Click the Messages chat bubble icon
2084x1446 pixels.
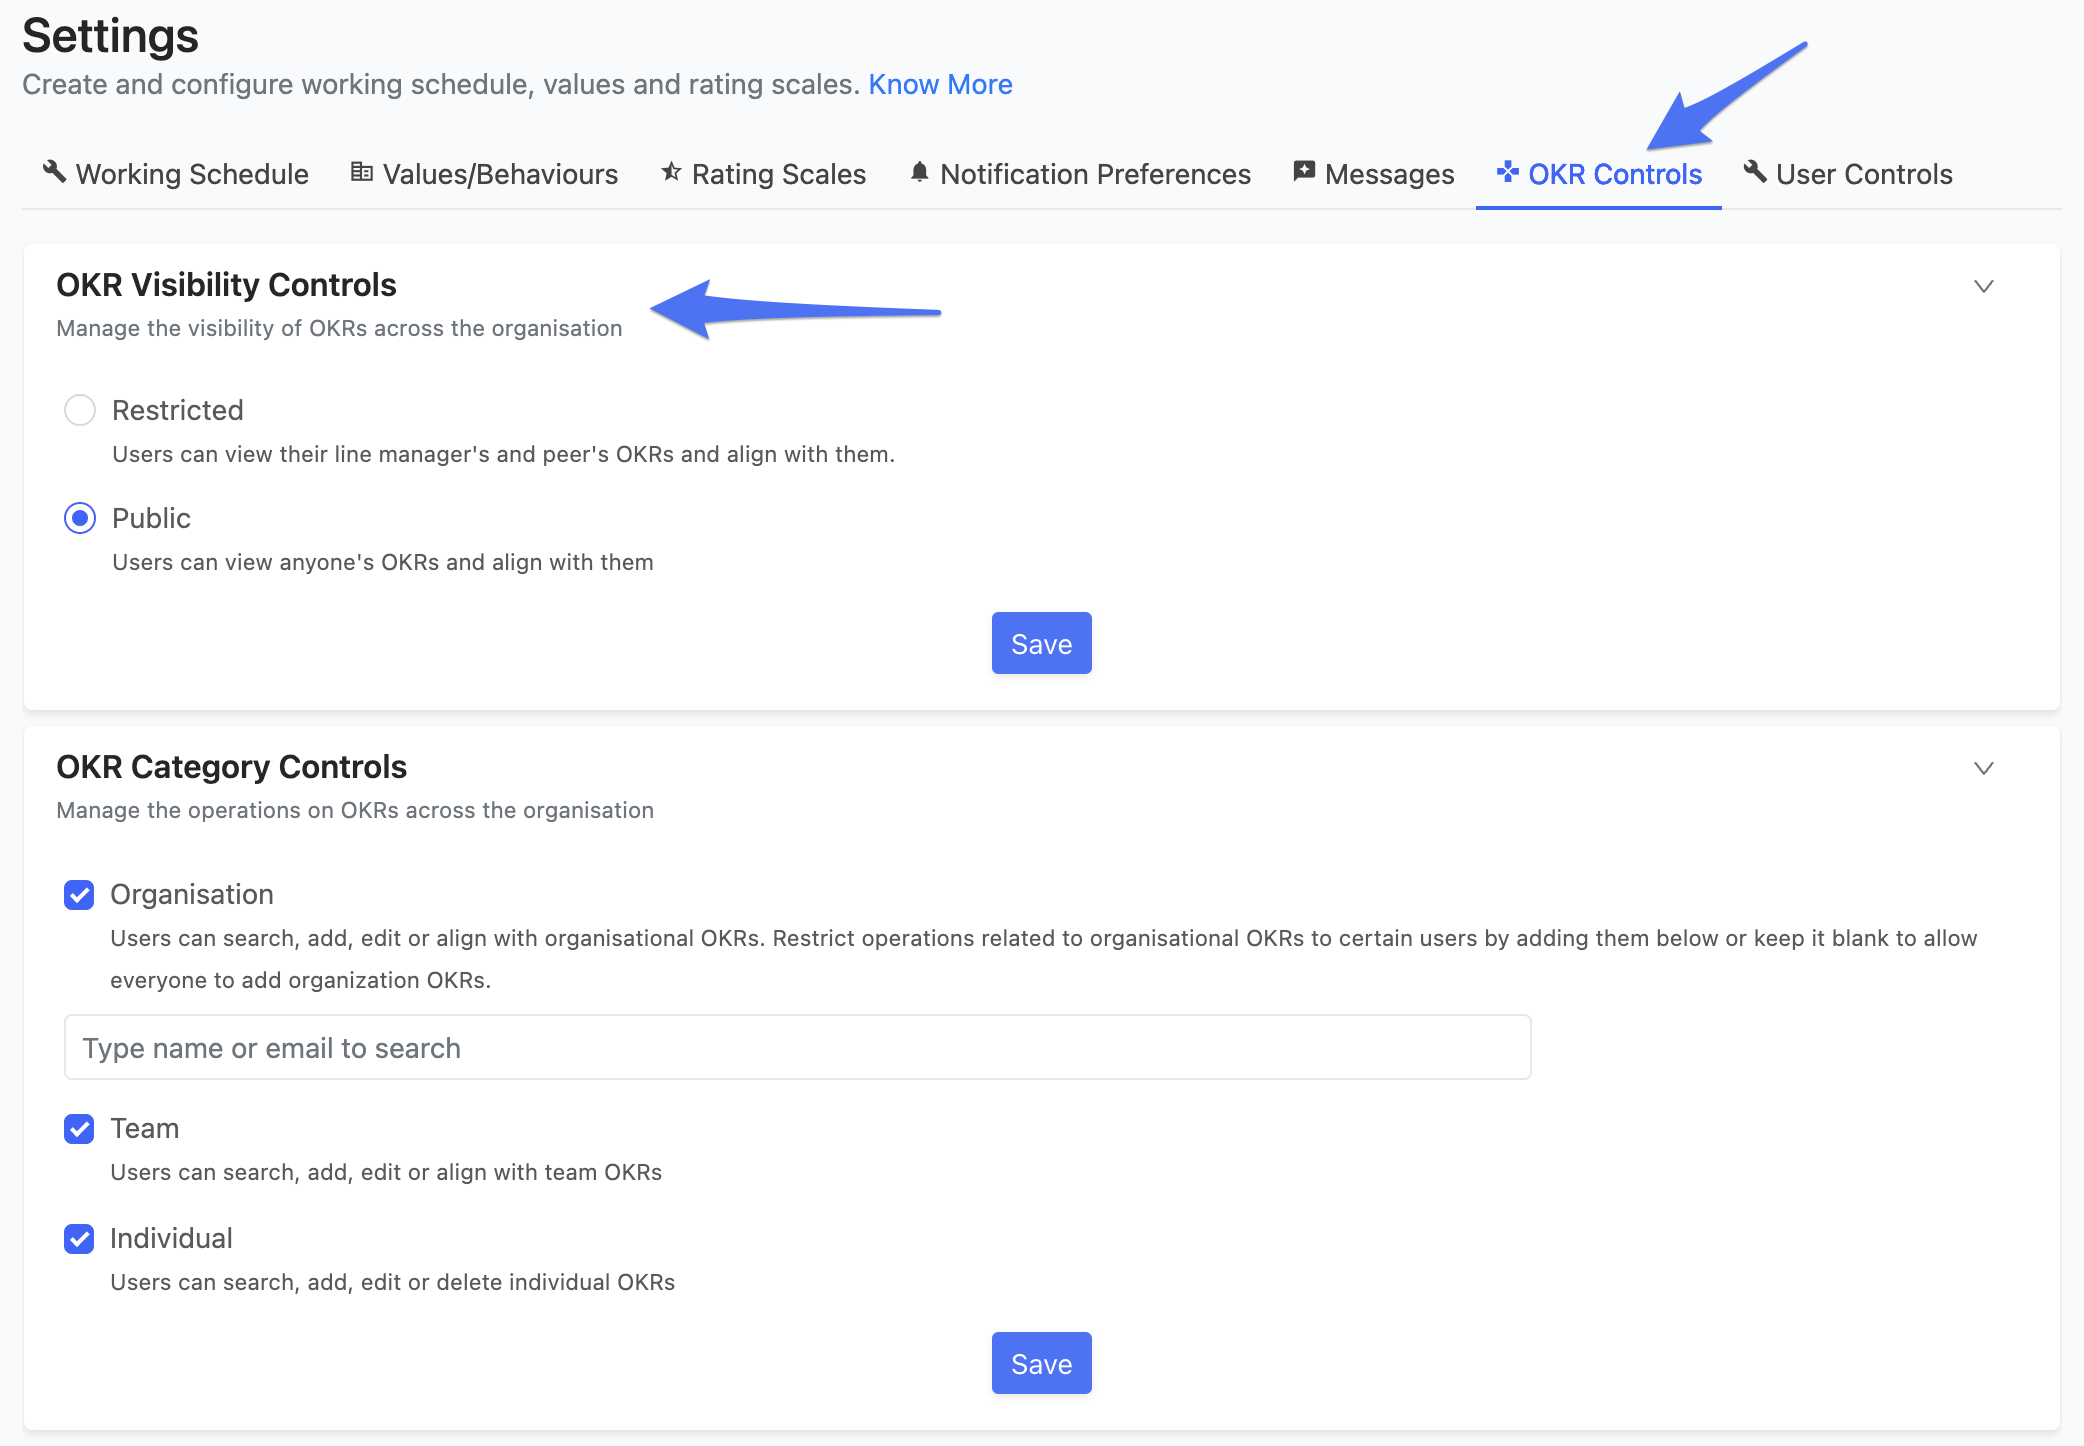(x=1304, y=172)
